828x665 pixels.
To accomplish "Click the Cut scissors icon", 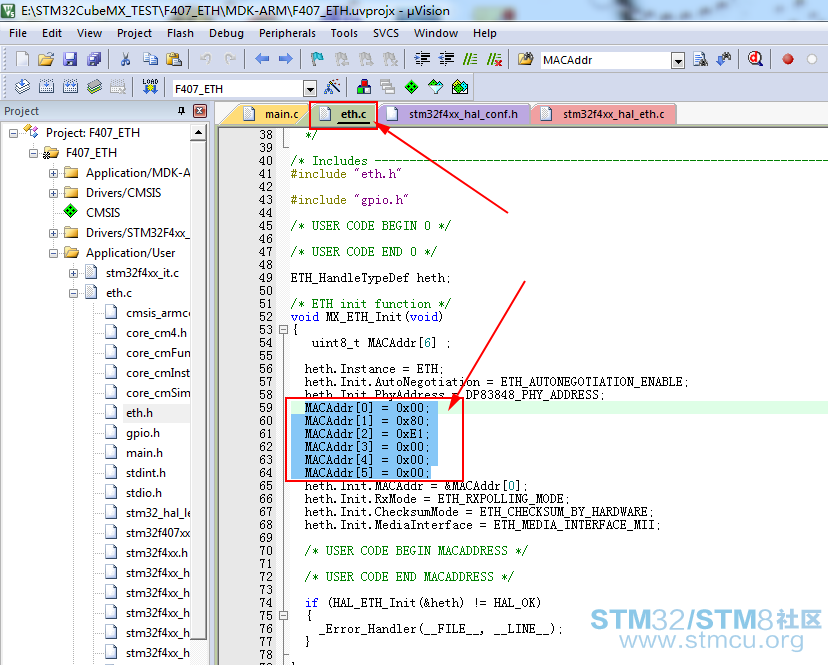I will click(125, 59).
